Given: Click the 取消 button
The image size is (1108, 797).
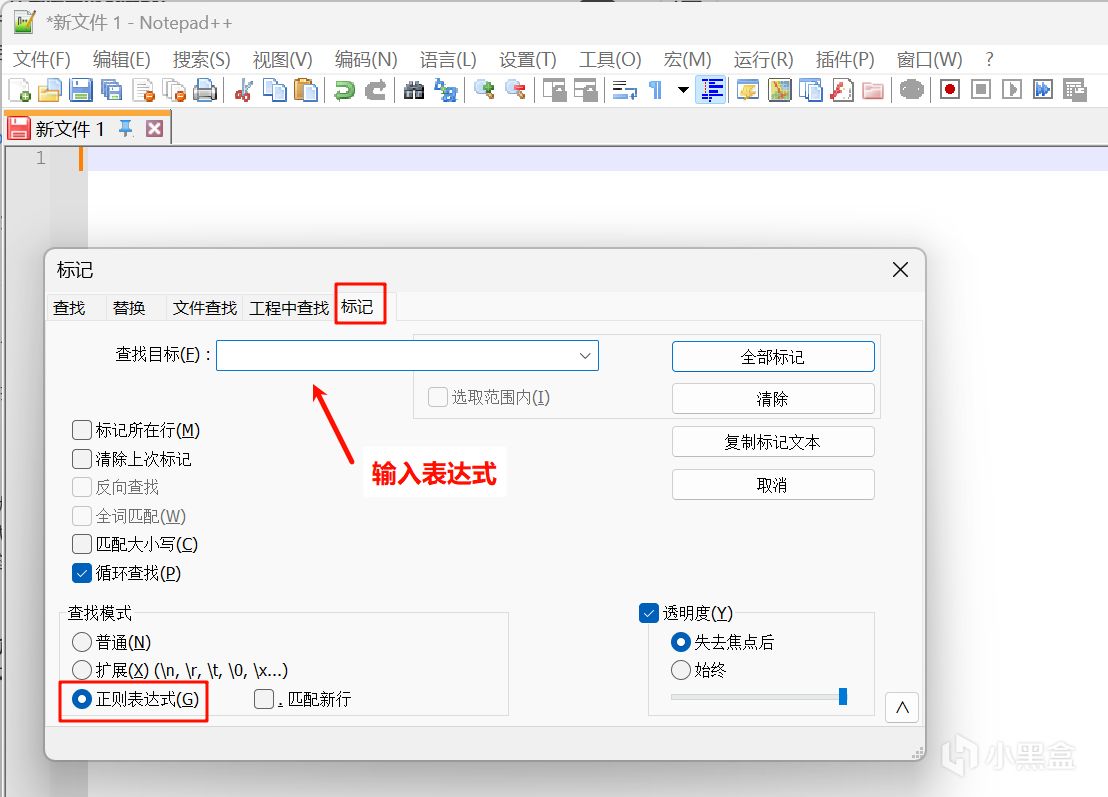Looking at the screenshot, I should pyautogui.click(x=773, y=485).
